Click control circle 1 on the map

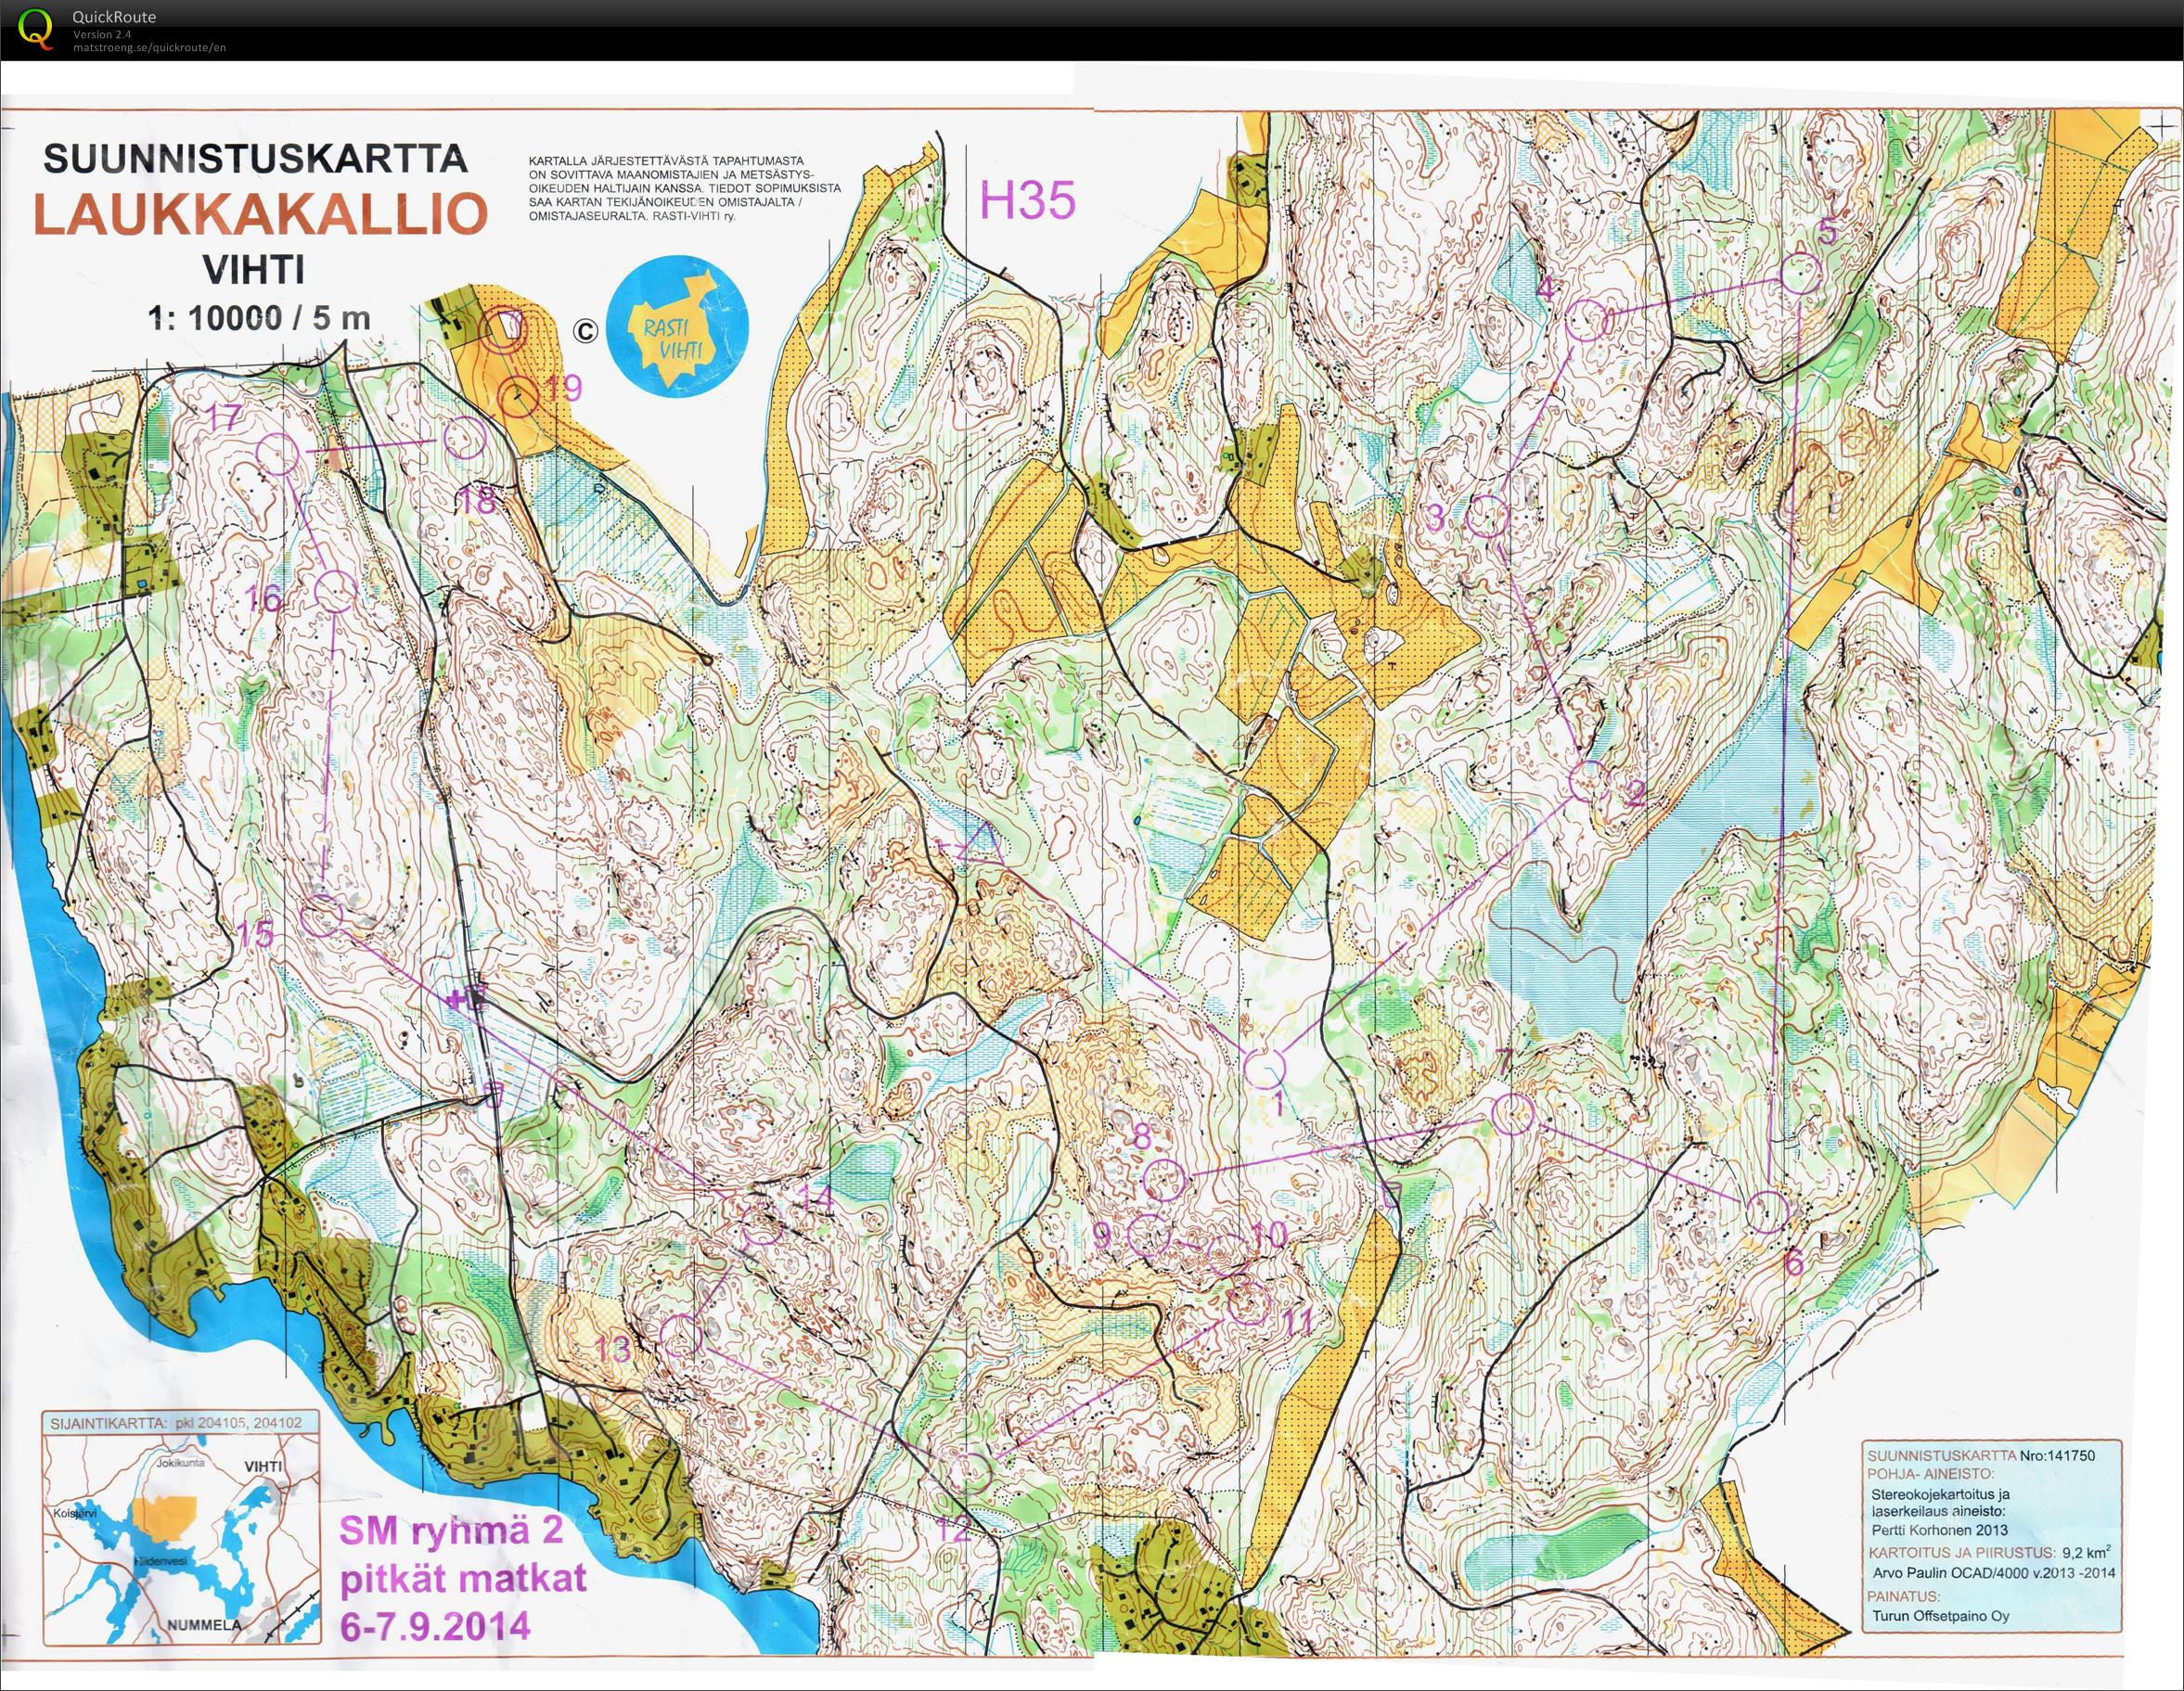1265,1070
